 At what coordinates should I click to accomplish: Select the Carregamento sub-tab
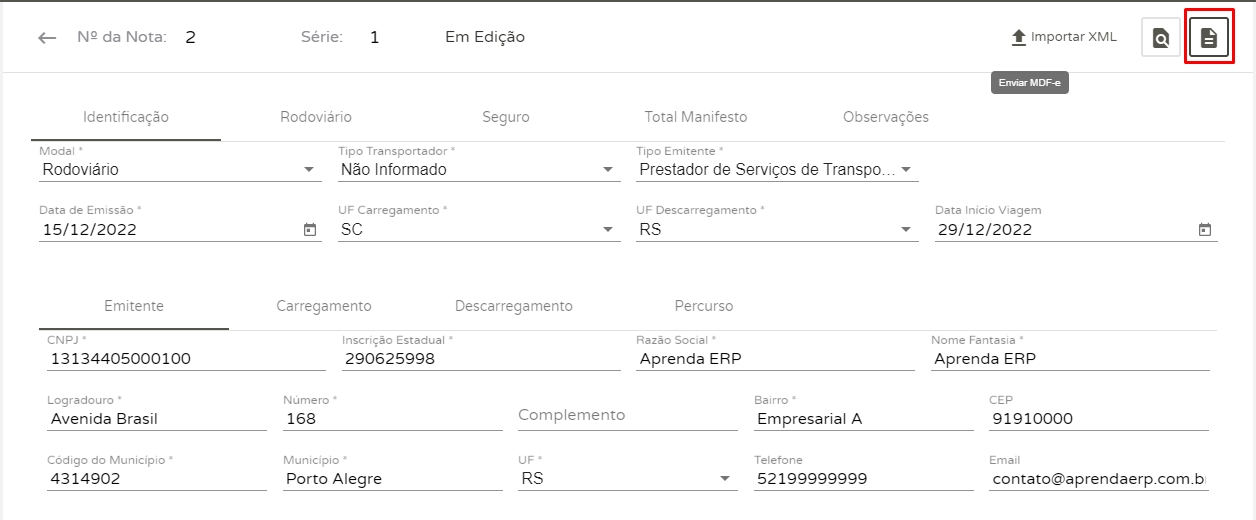324,306
